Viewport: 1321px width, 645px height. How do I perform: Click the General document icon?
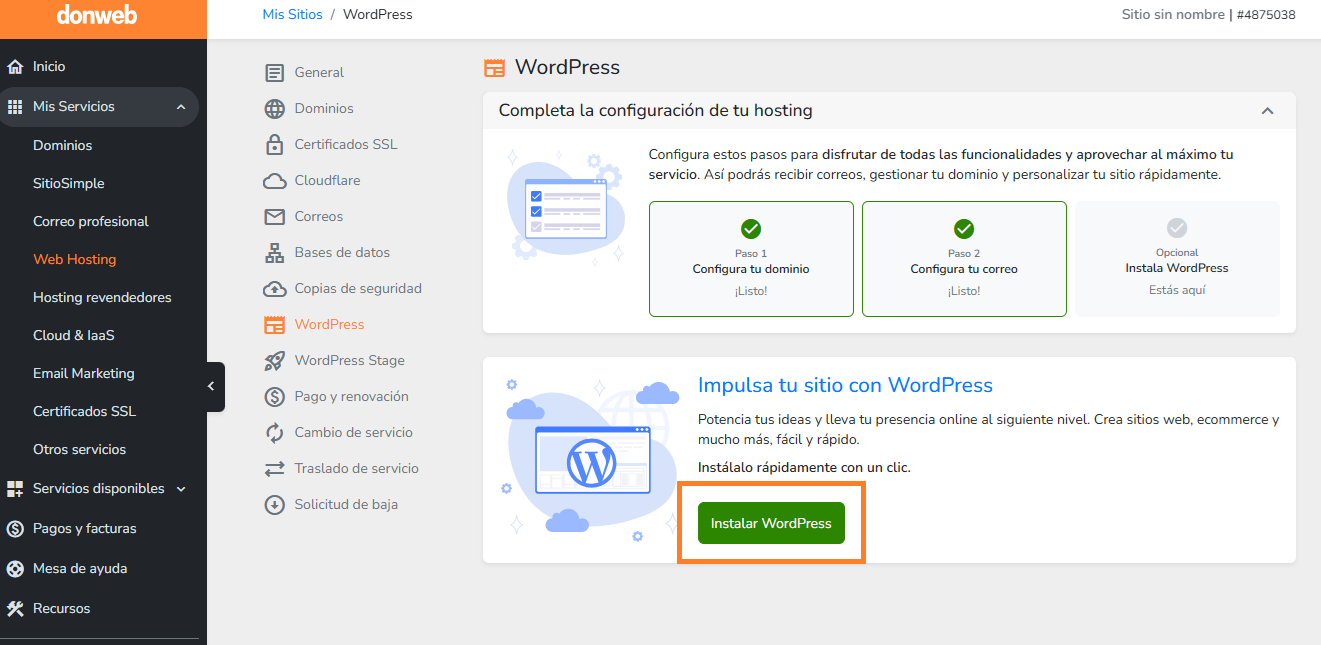click(274, 73)
